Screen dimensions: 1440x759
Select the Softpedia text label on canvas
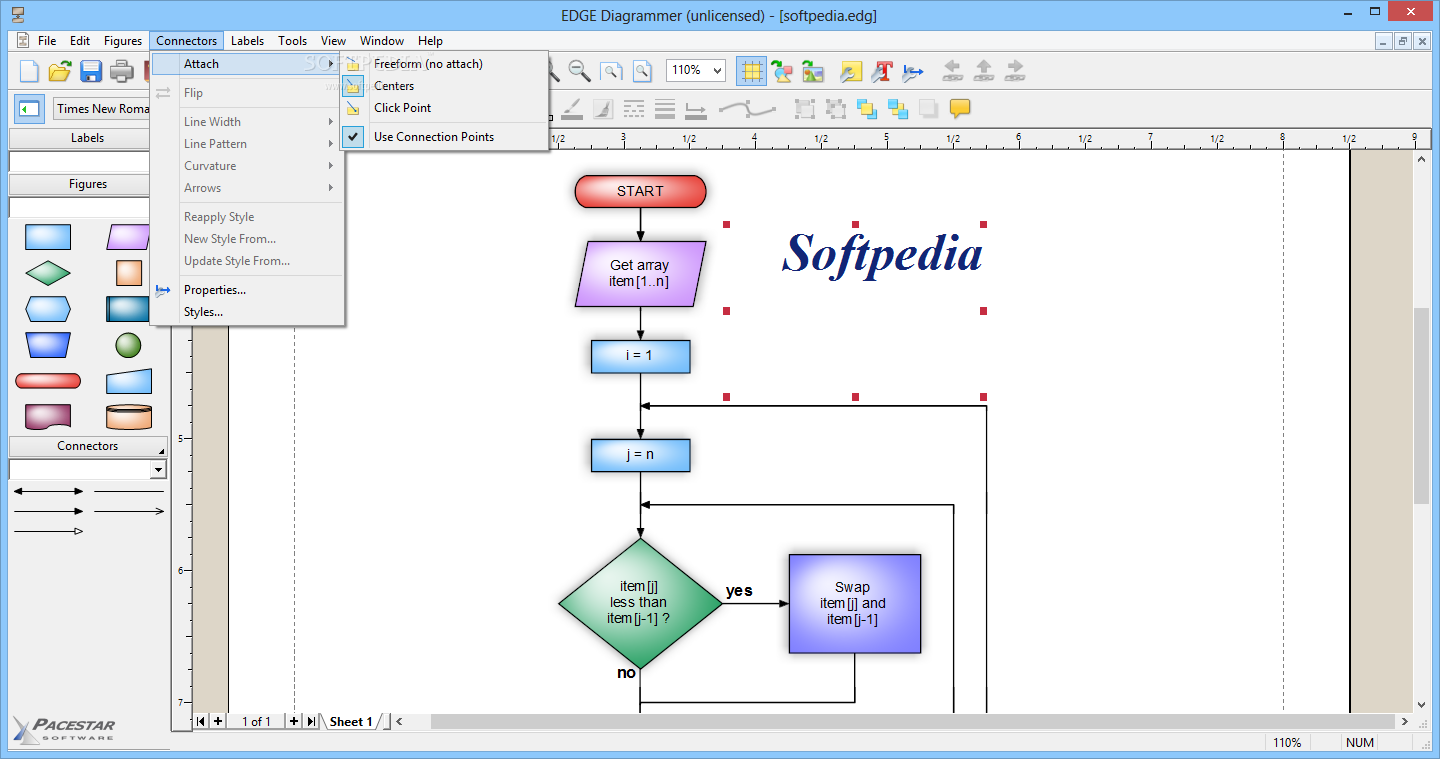[x=882, y=253]
